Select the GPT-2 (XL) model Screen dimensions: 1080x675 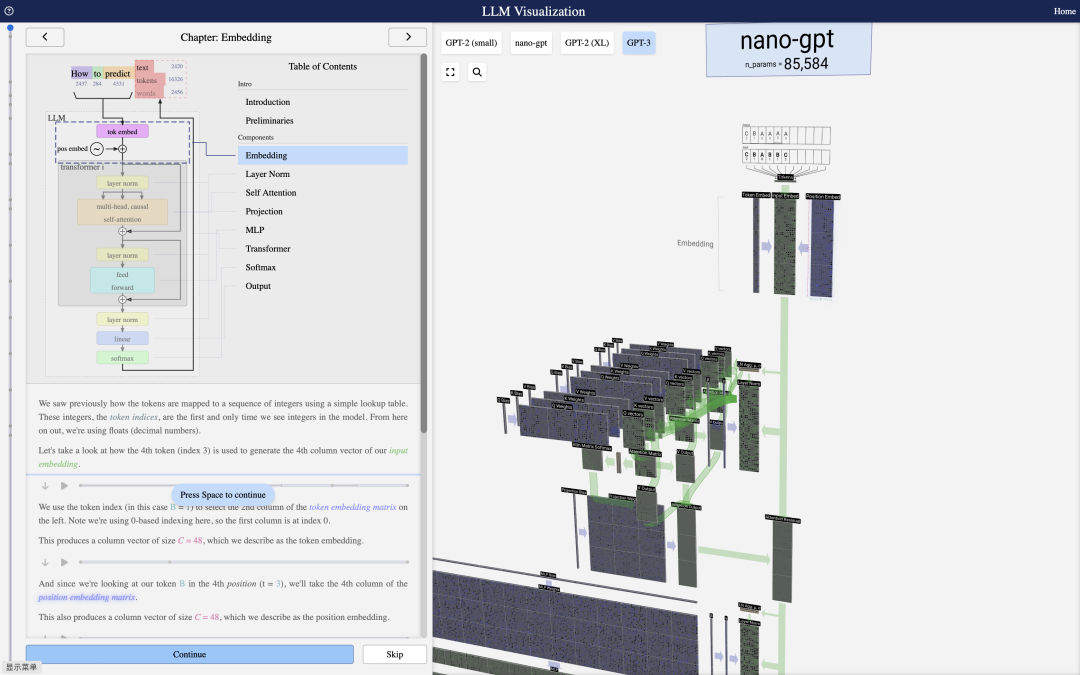pos(587,43)
